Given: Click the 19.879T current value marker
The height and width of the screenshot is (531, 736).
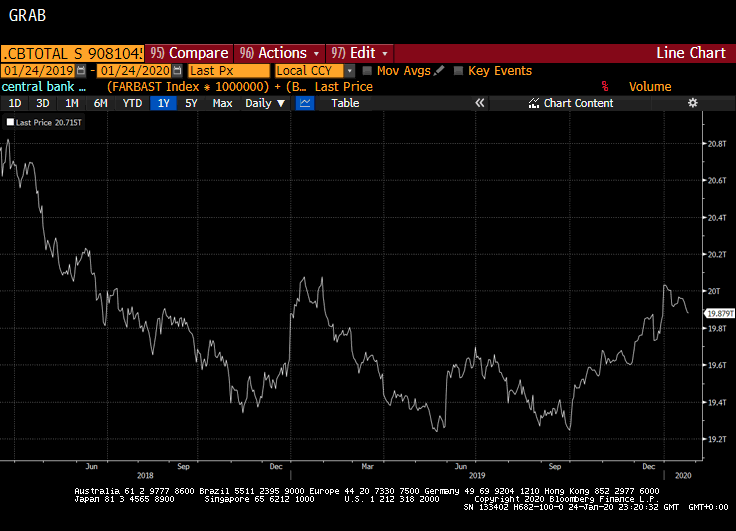Looking at the screenshot, I should pyautogui.click(x=720, y=314).
